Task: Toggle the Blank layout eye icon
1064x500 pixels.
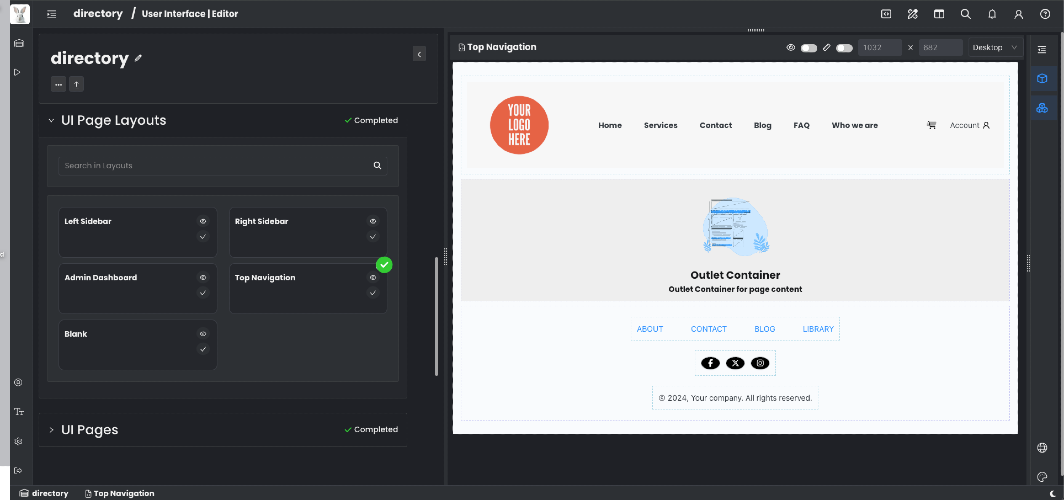Action: tap(202, 334)
